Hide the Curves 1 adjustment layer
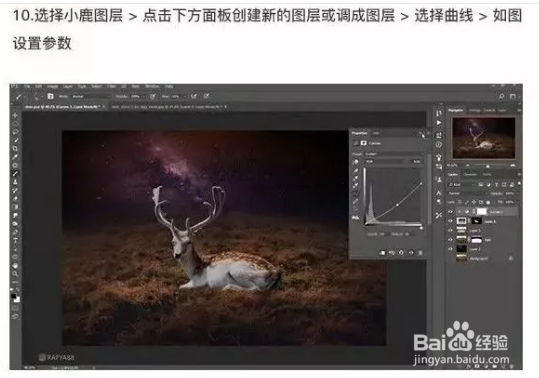Viewport: 539px width, 378px height. [451, 212]
